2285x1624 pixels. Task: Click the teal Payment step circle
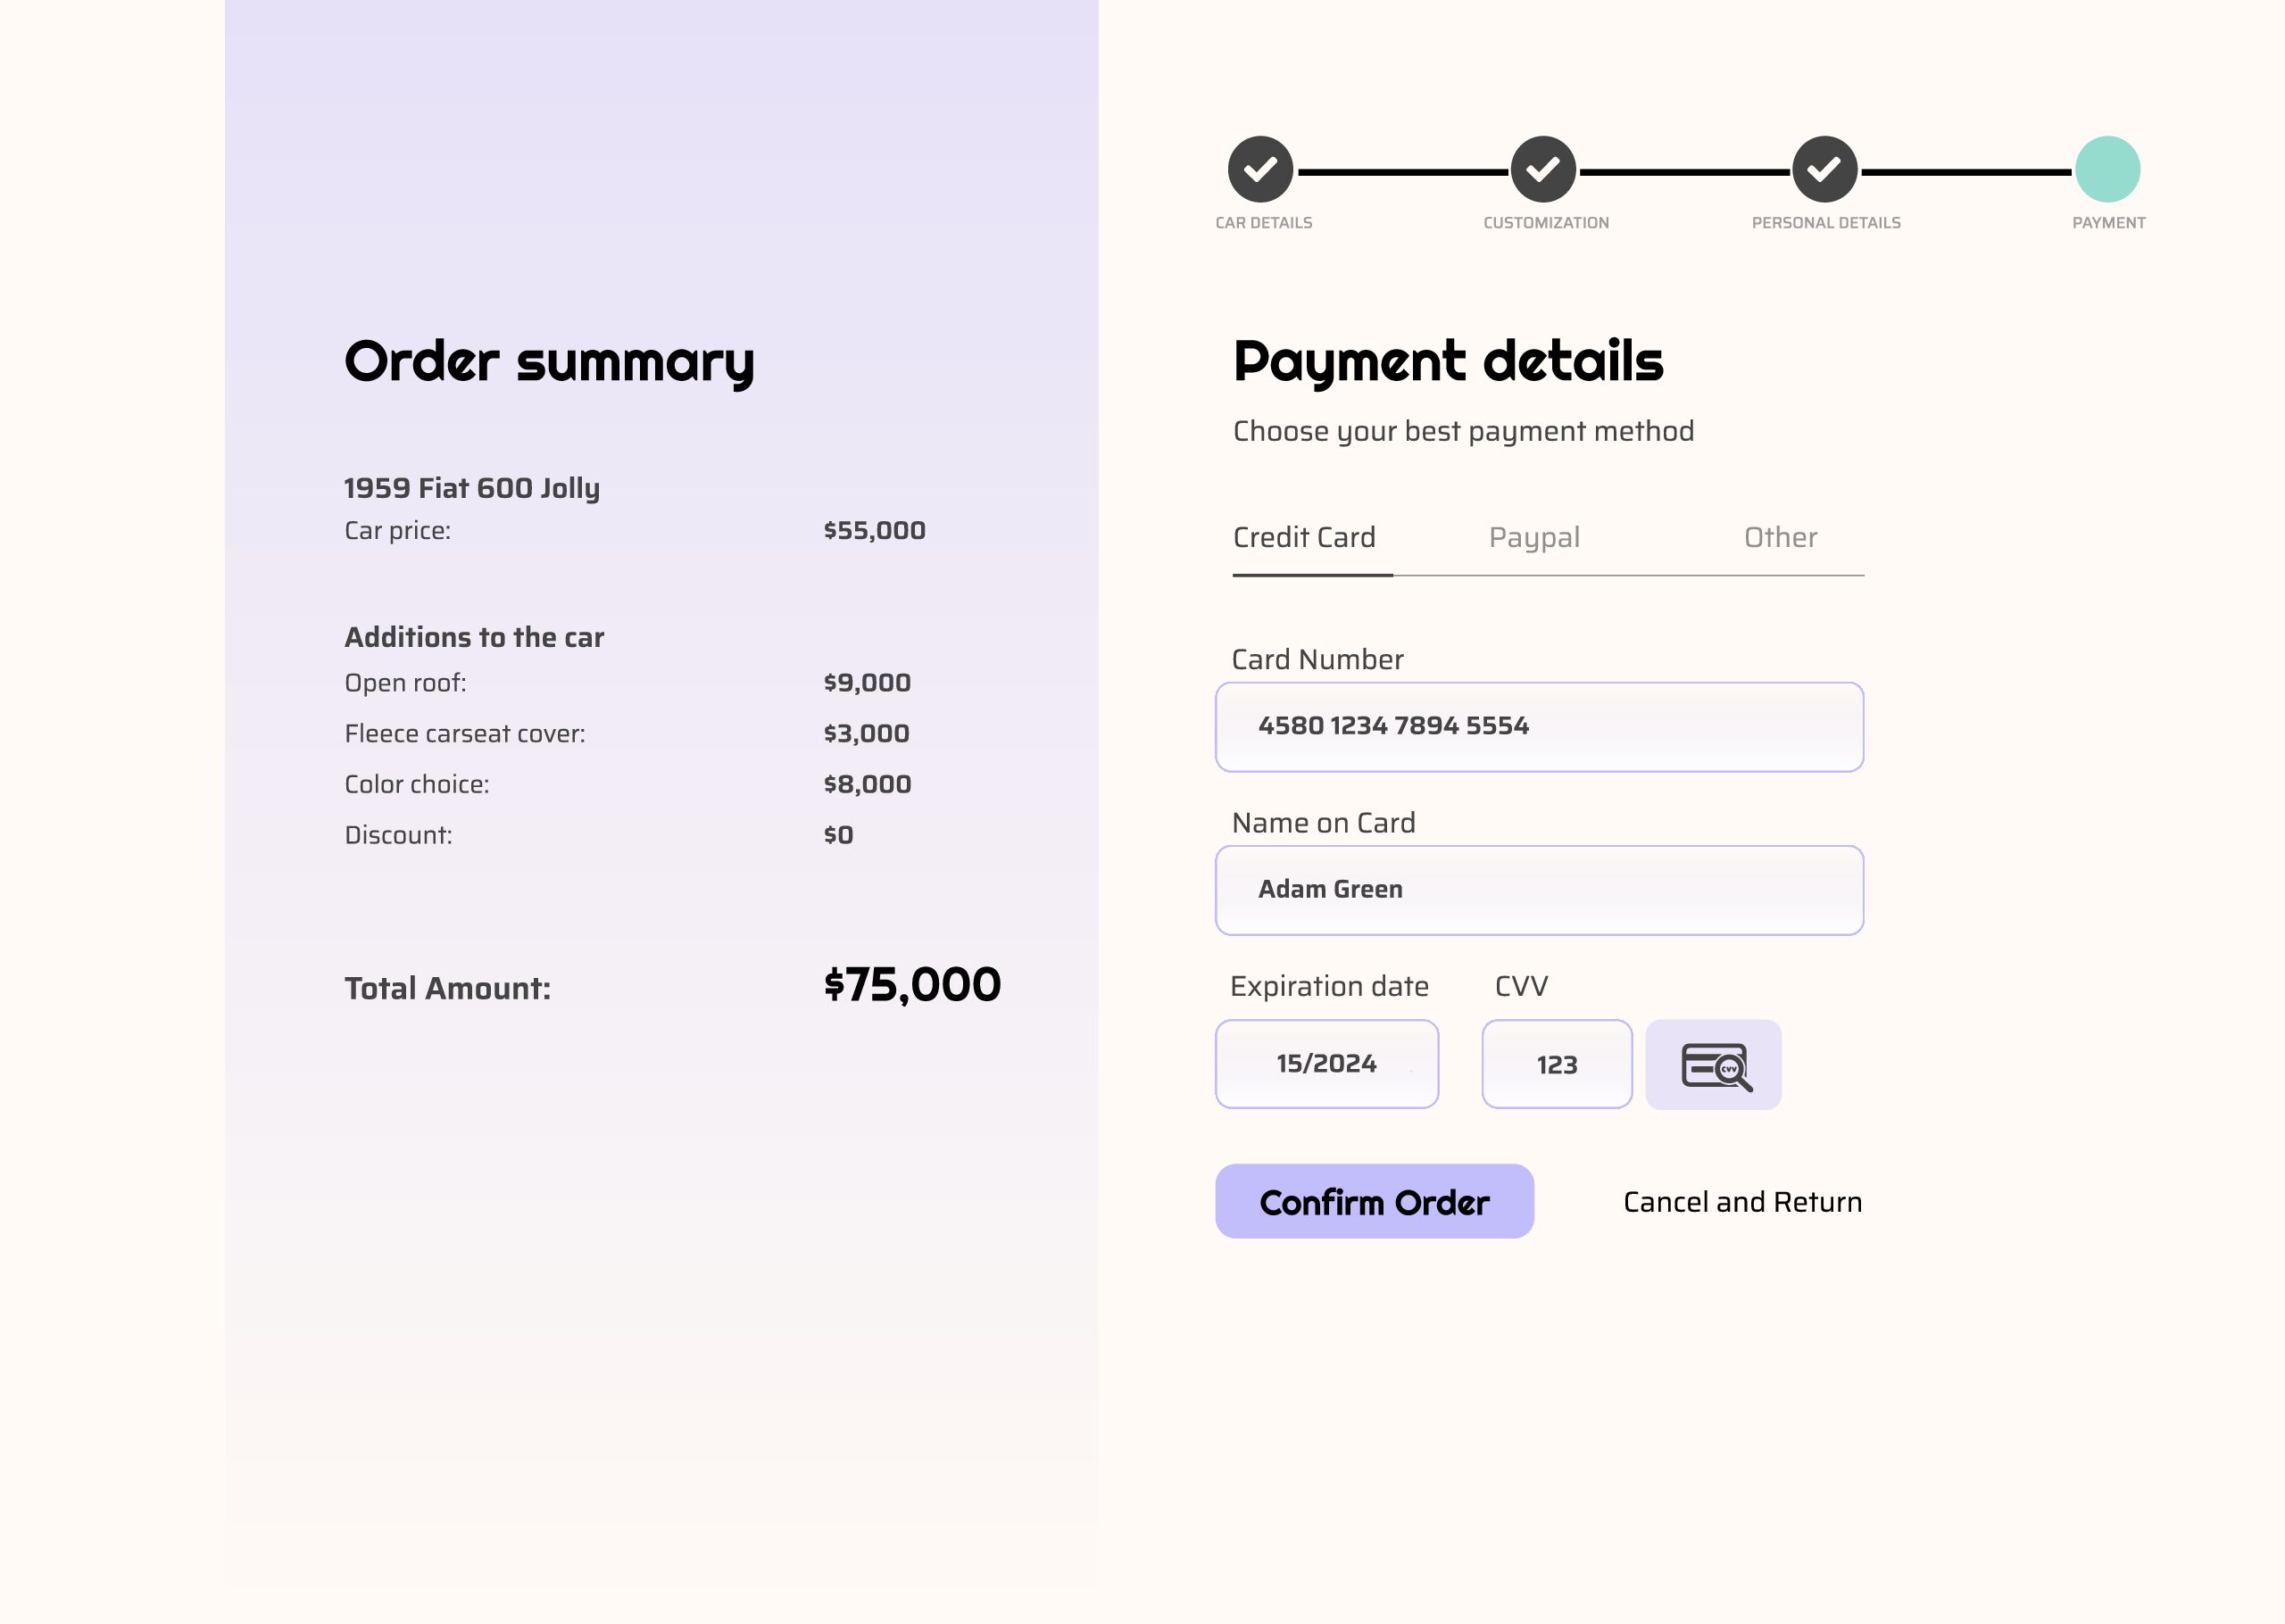pyautogui.click(x=2107, y=169)
